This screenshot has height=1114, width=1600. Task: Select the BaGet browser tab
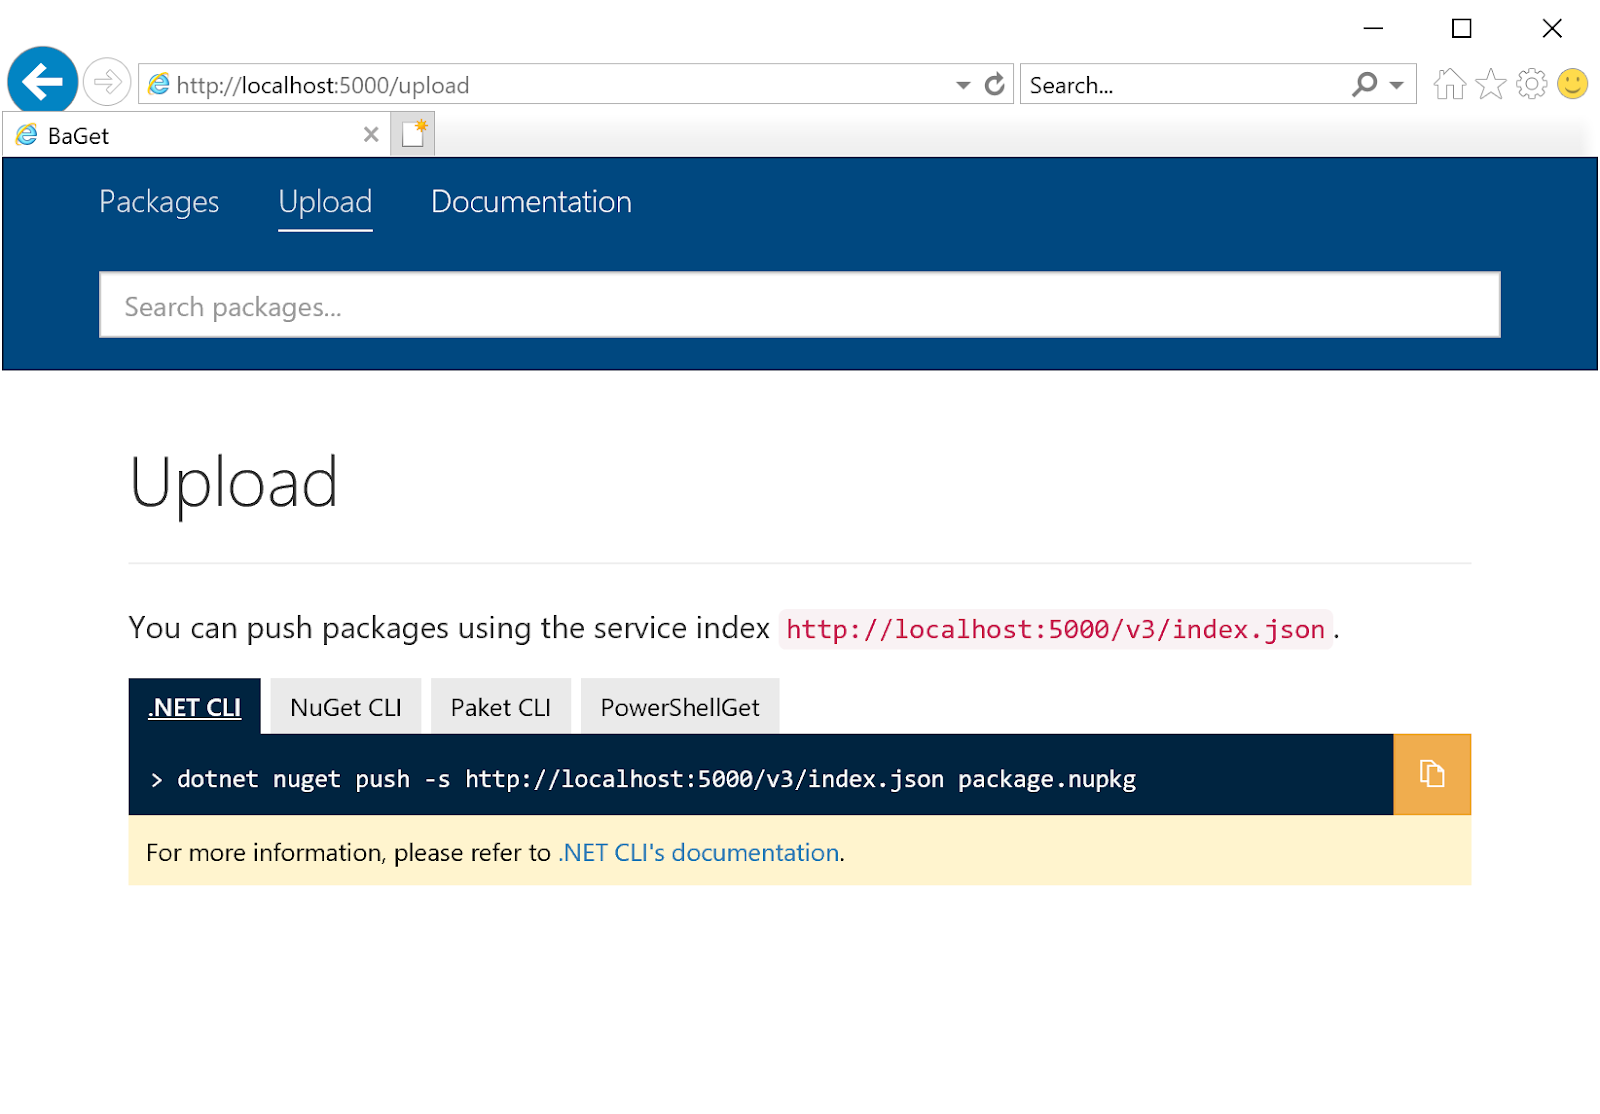coord(196,135)
